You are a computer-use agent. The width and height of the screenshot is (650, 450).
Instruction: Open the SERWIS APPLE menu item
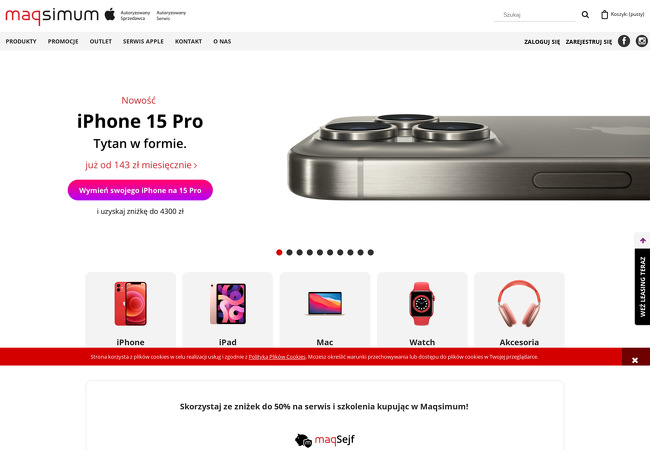[143, 41]
